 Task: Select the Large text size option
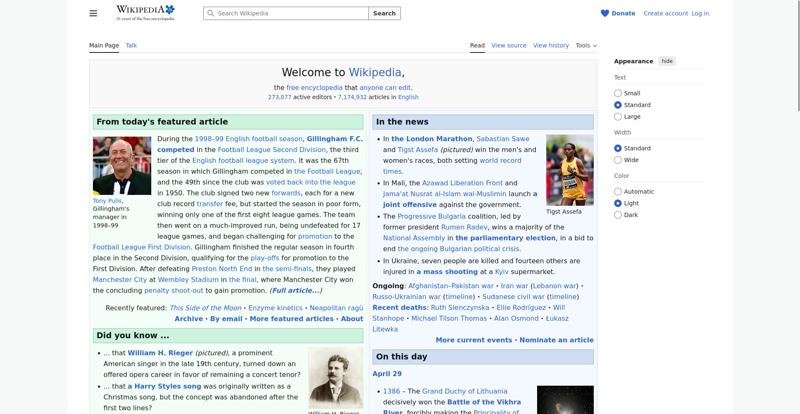coord(618,116)
